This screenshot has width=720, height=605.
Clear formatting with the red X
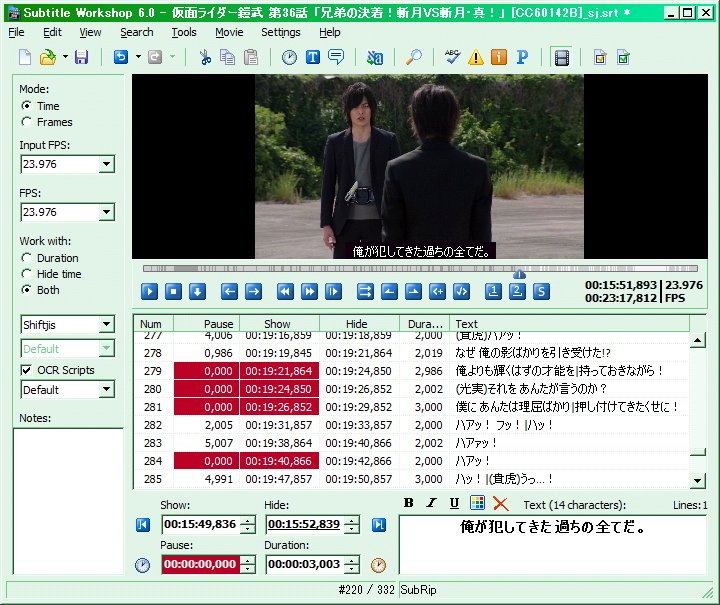pyautogui.click(x=501, y=503)
